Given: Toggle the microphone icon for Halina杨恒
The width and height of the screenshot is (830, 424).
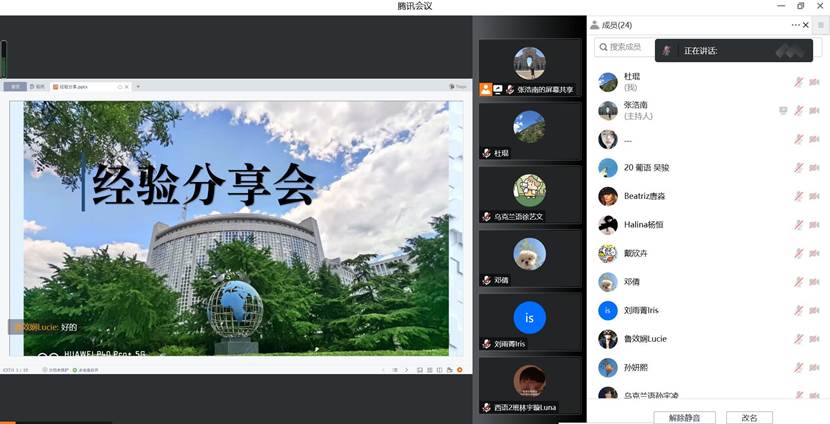Looking at the screenshot, I should (798, 225).
